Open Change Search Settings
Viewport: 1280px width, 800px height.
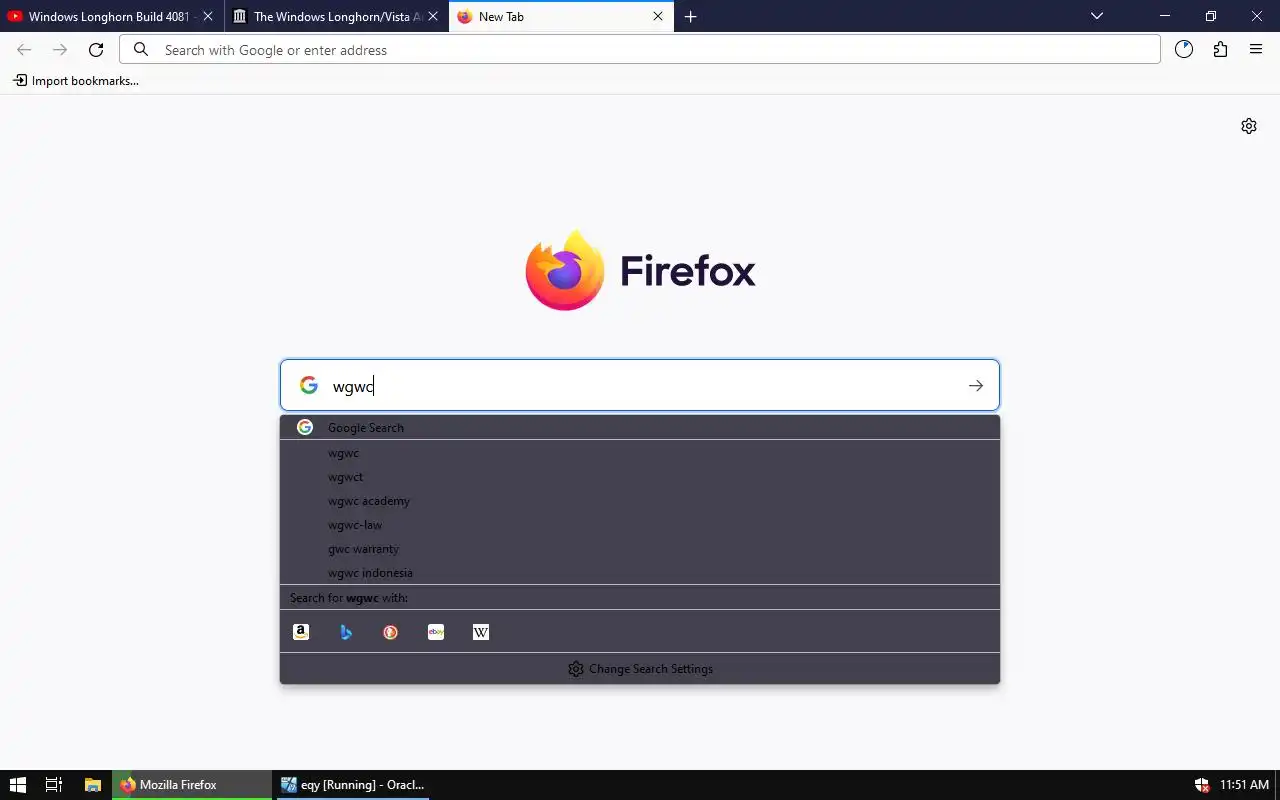[640, 669]
